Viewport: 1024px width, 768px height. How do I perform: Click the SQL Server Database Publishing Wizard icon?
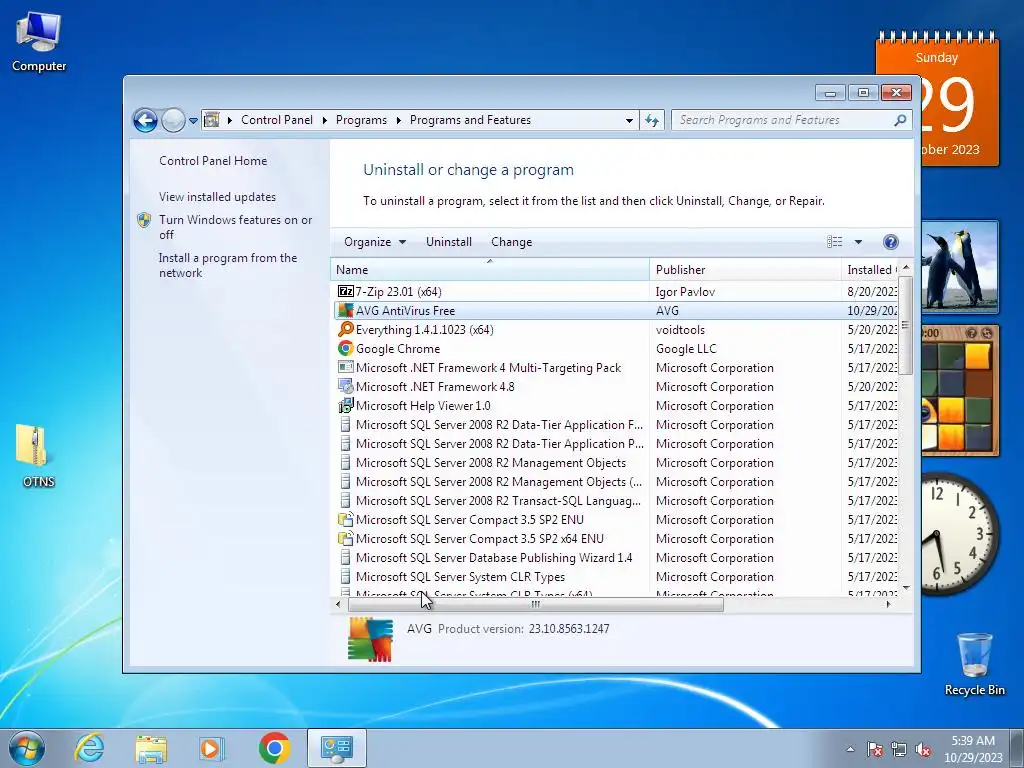point(345,557)
